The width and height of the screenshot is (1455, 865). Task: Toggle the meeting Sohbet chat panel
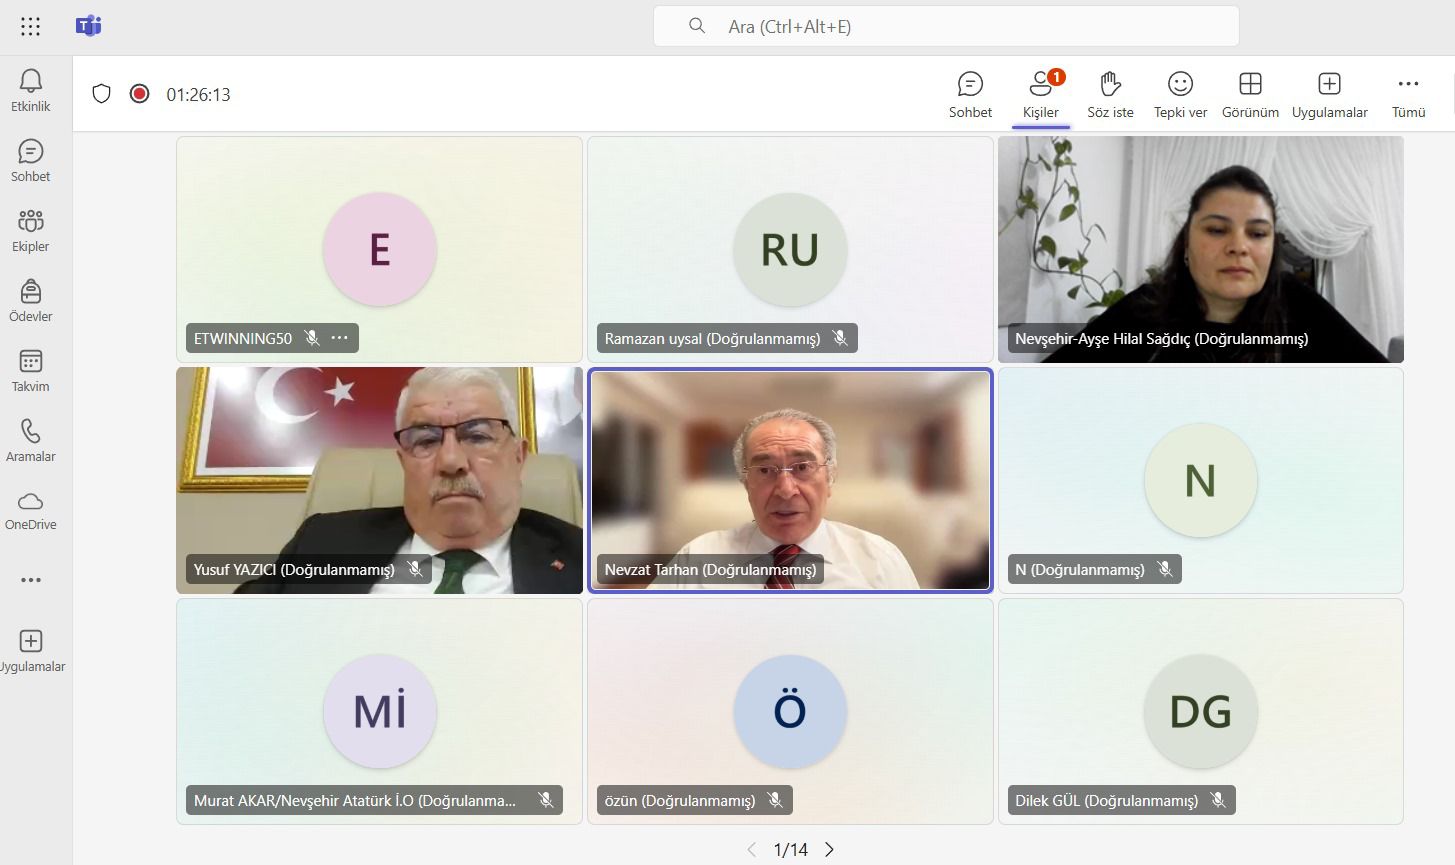970,94
